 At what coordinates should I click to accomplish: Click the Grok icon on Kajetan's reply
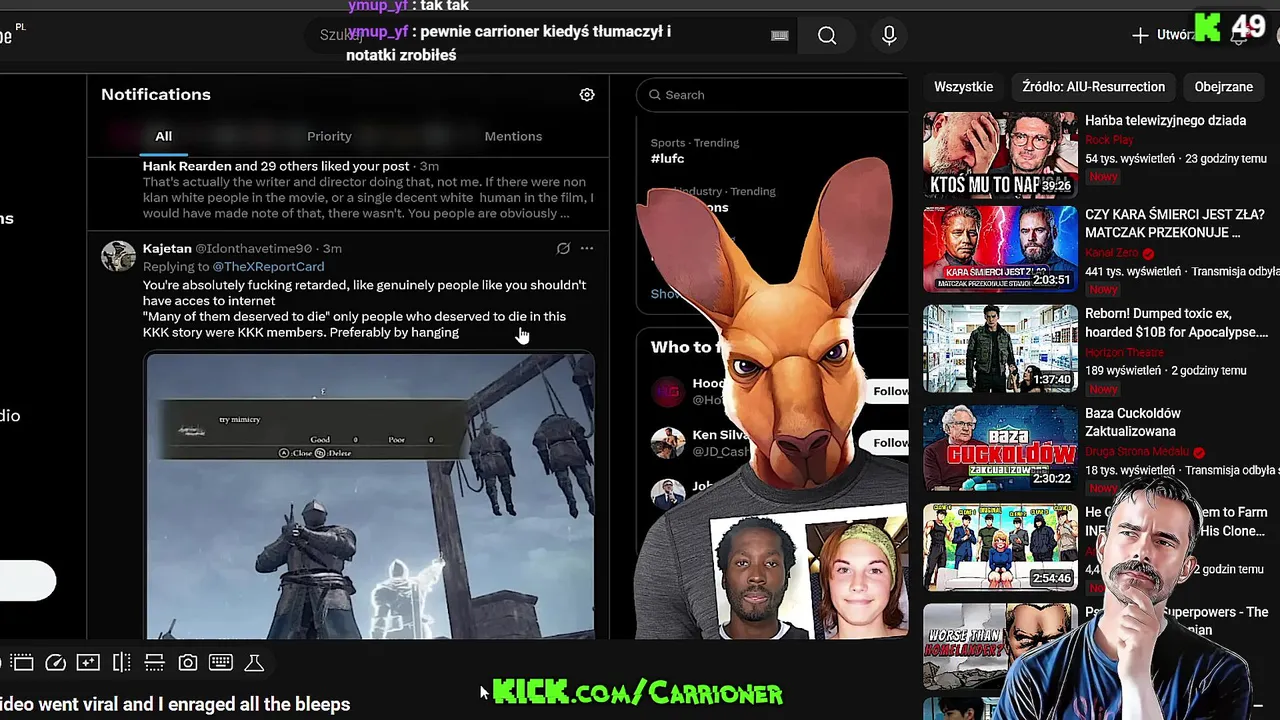tap(563, 248)
